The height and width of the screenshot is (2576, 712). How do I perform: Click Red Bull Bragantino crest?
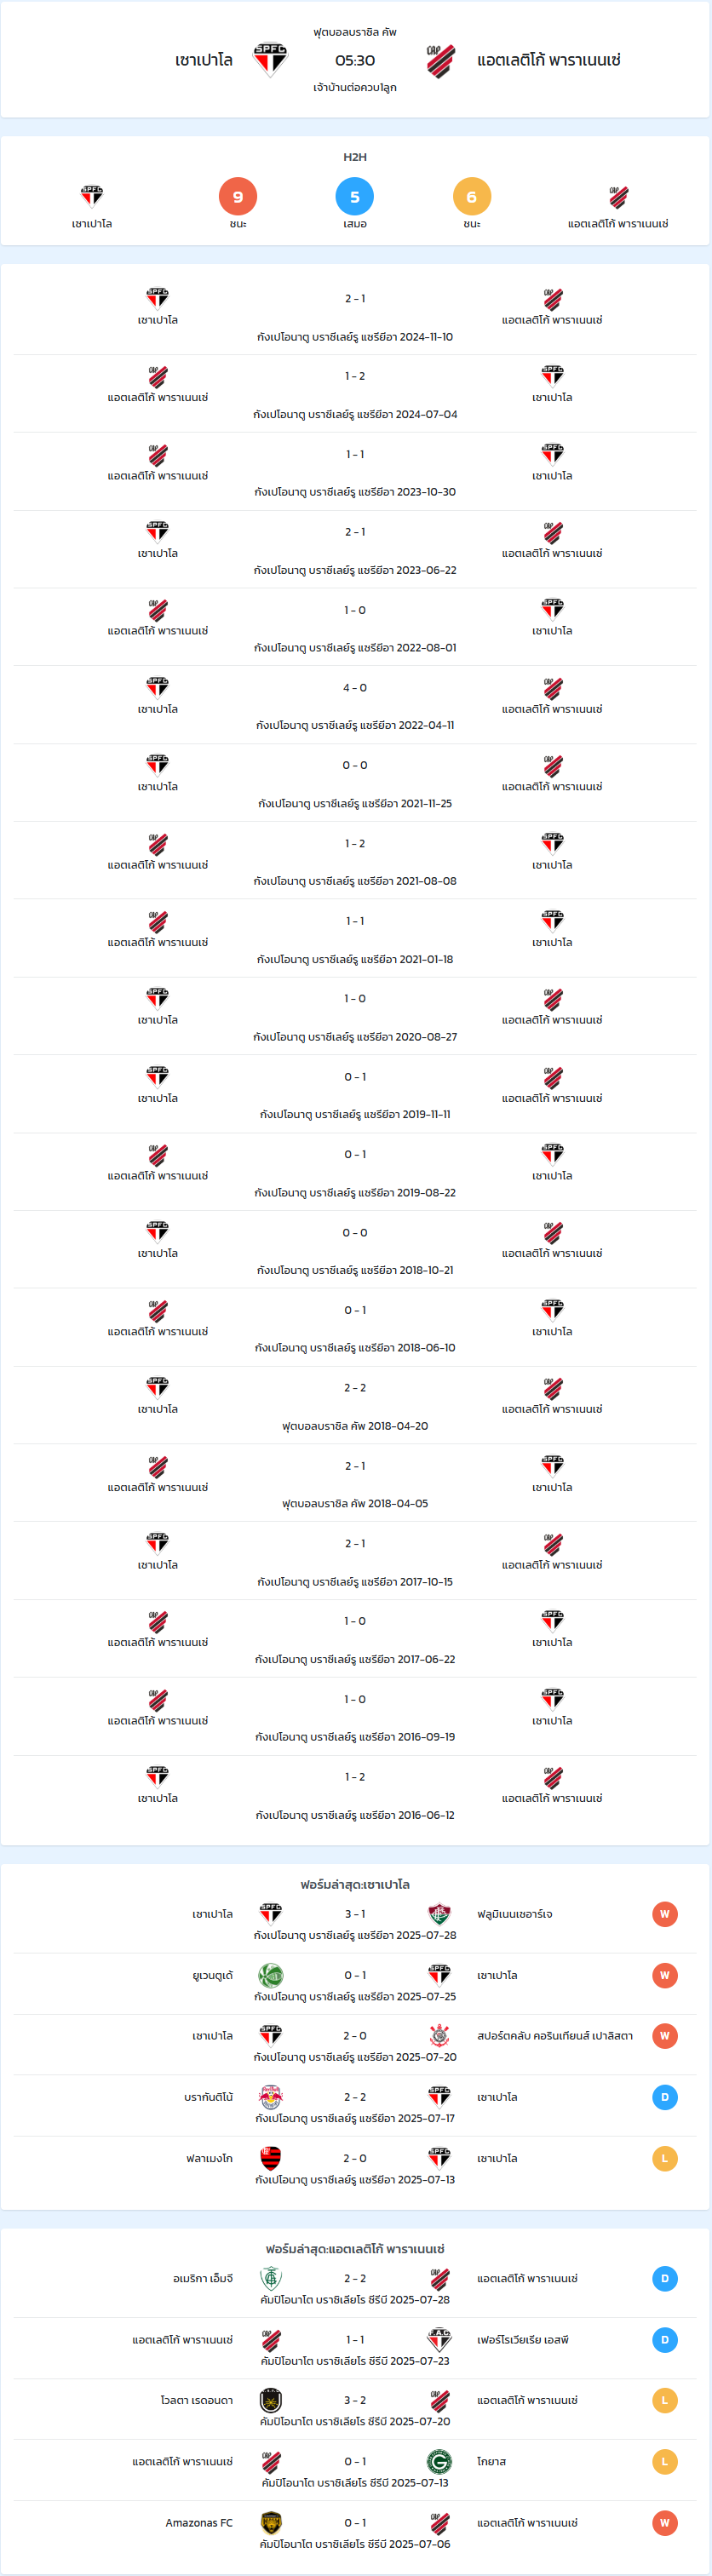[271, 2097]
